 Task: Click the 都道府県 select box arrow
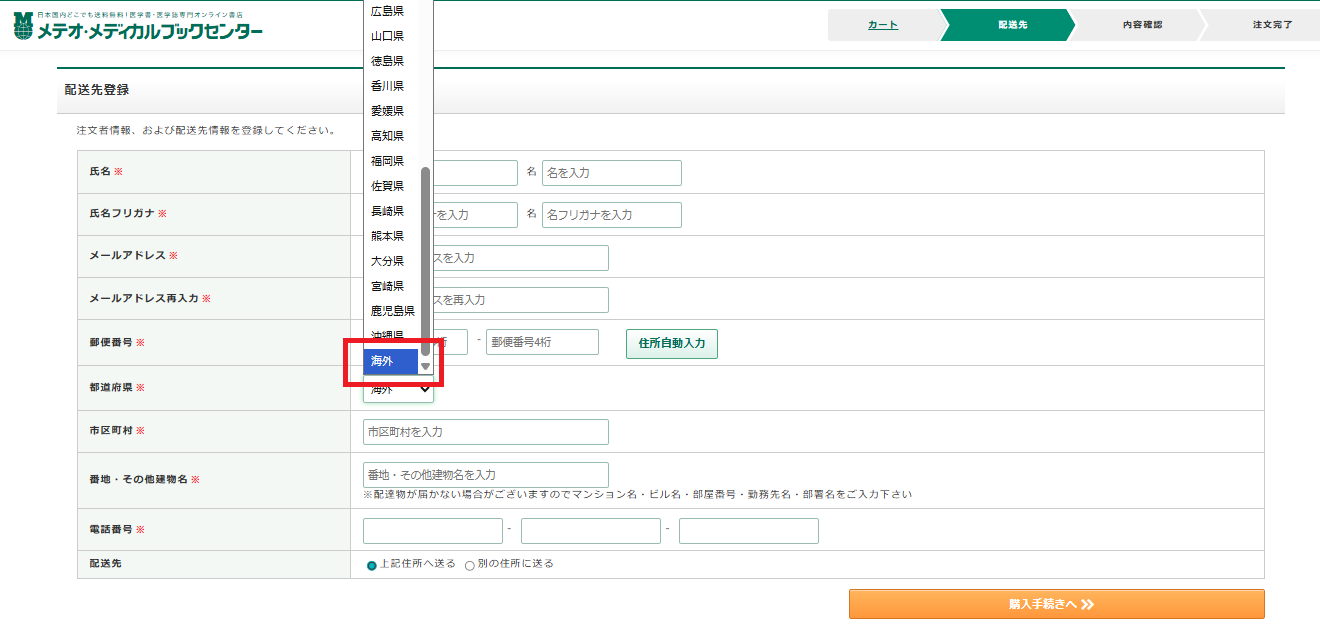click(423, 390)
